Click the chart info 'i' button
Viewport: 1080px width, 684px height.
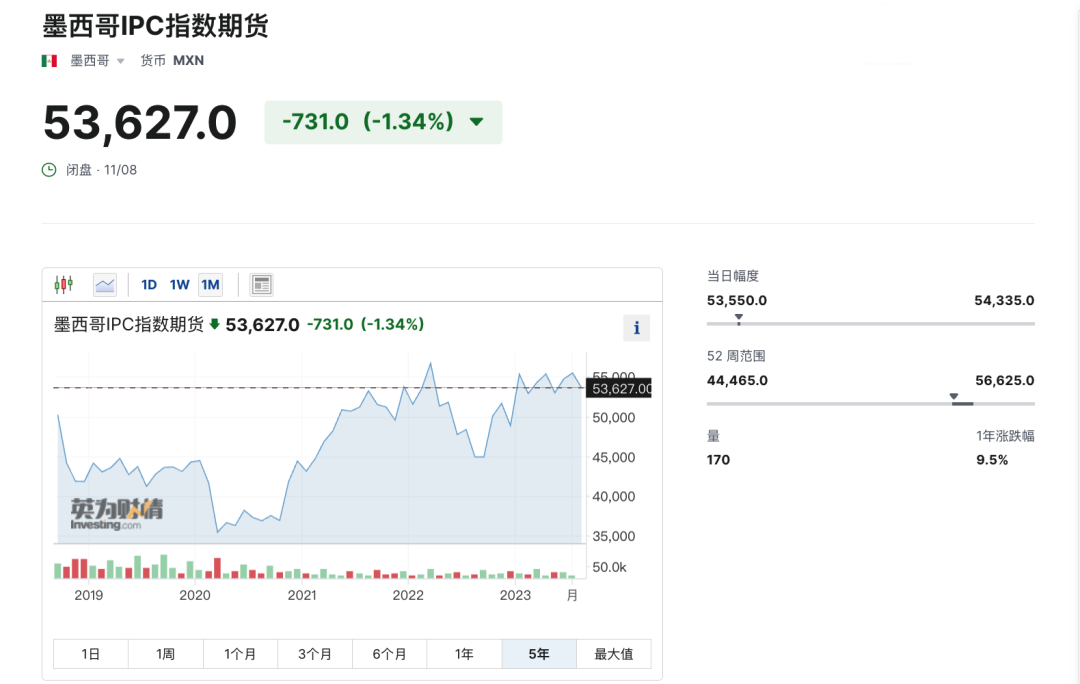(636, 328)
